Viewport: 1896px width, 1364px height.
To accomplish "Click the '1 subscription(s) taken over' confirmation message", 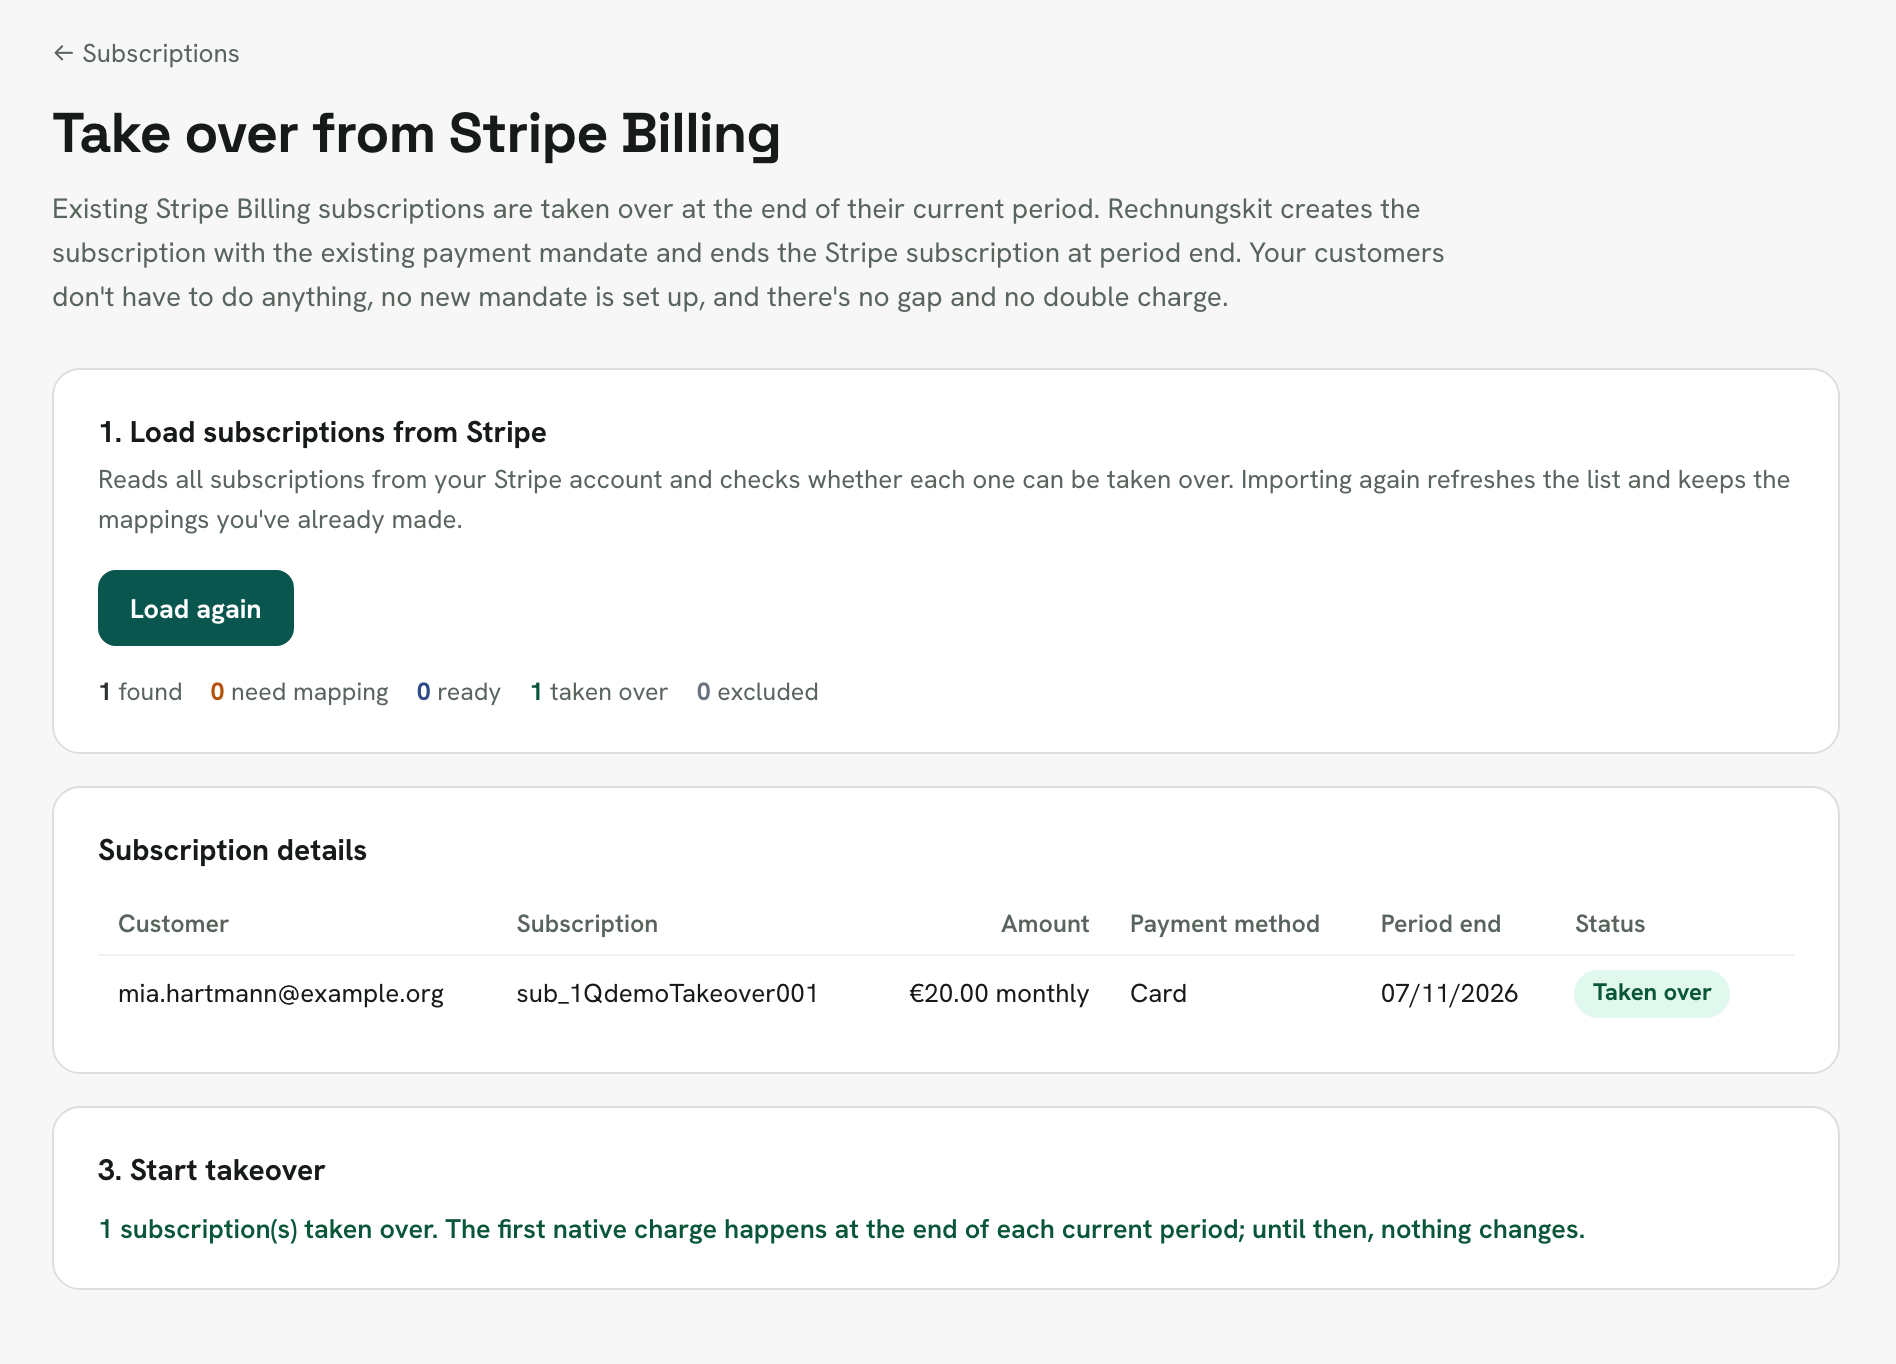I will coord(841,1229).
